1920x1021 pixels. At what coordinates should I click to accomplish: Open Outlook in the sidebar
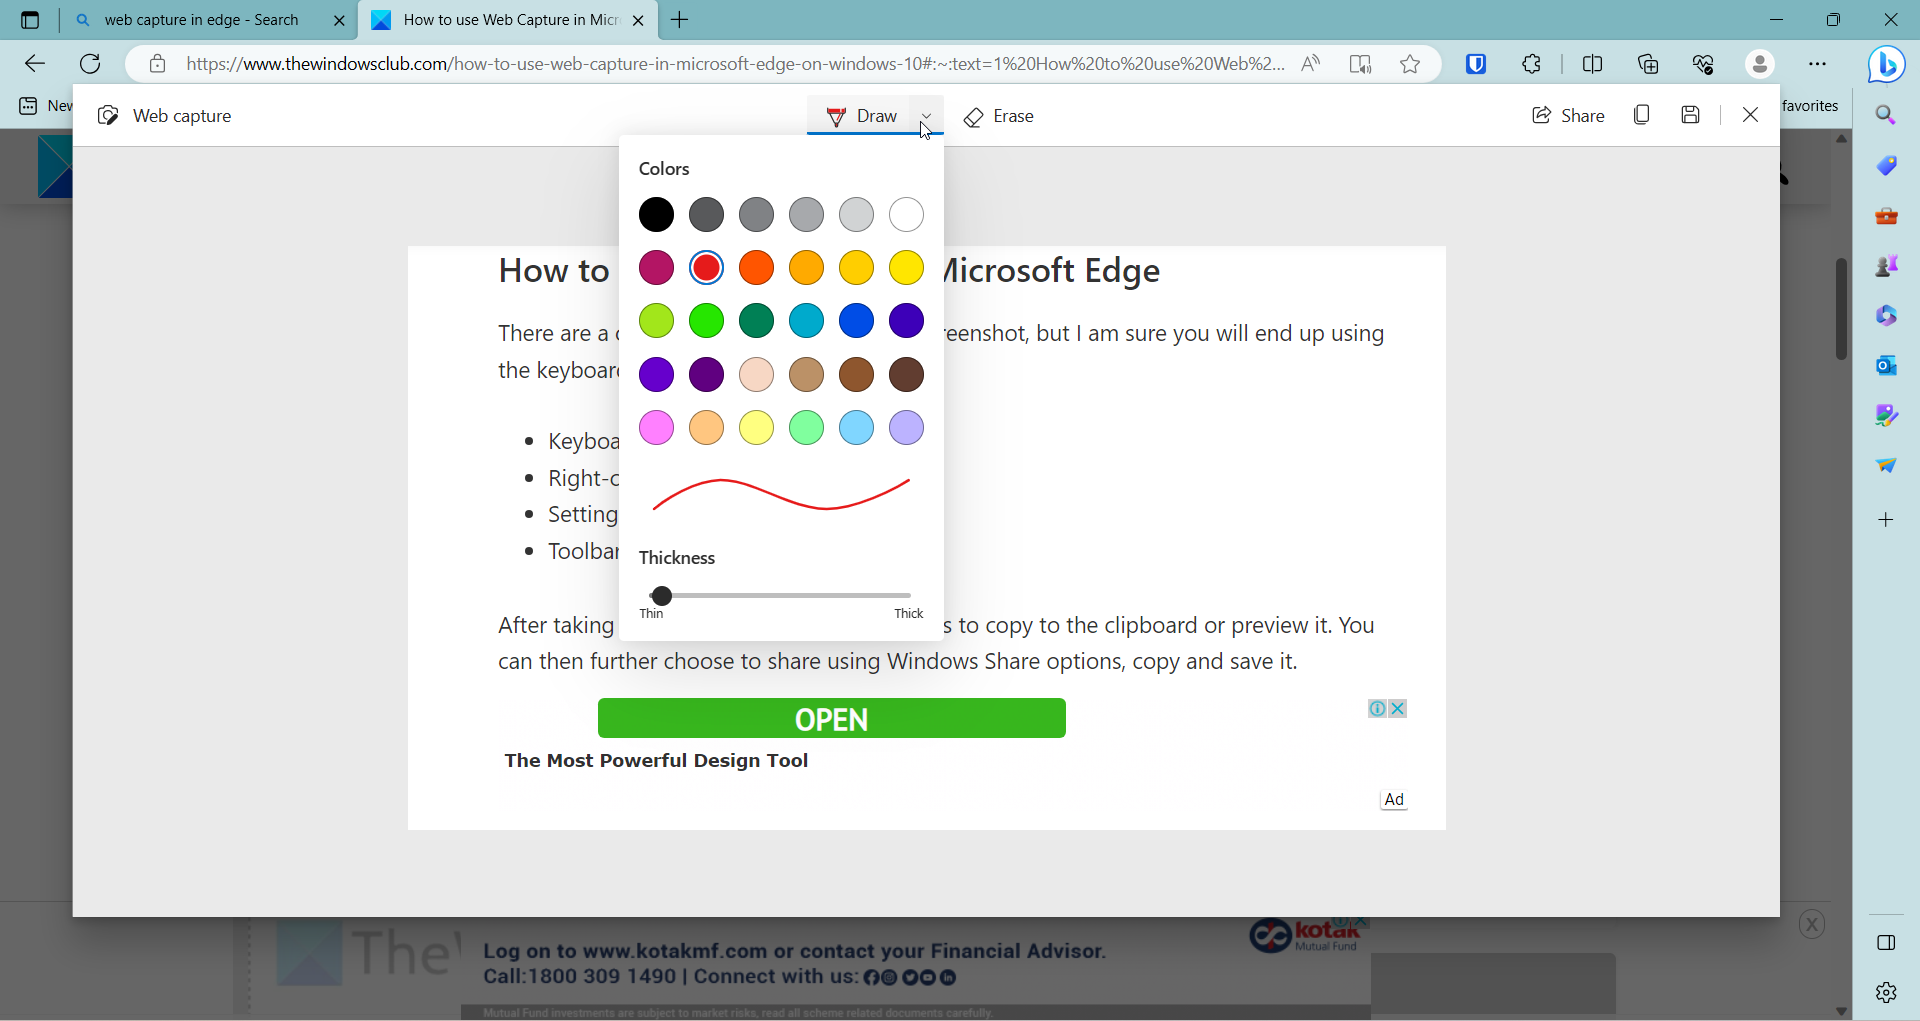[x=1886, y=366]
